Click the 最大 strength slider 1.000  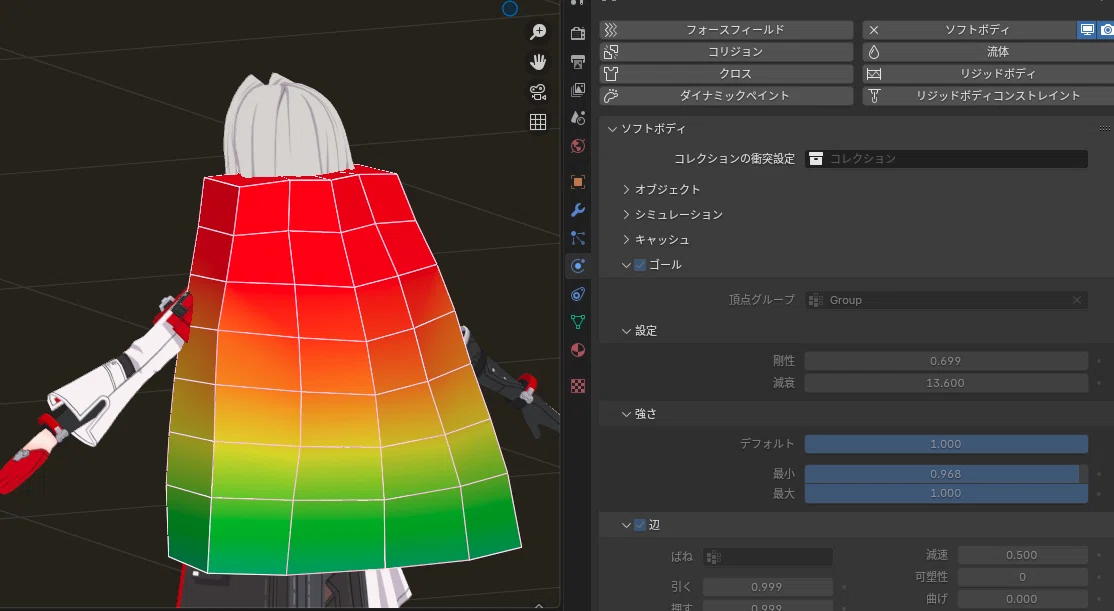946,494
